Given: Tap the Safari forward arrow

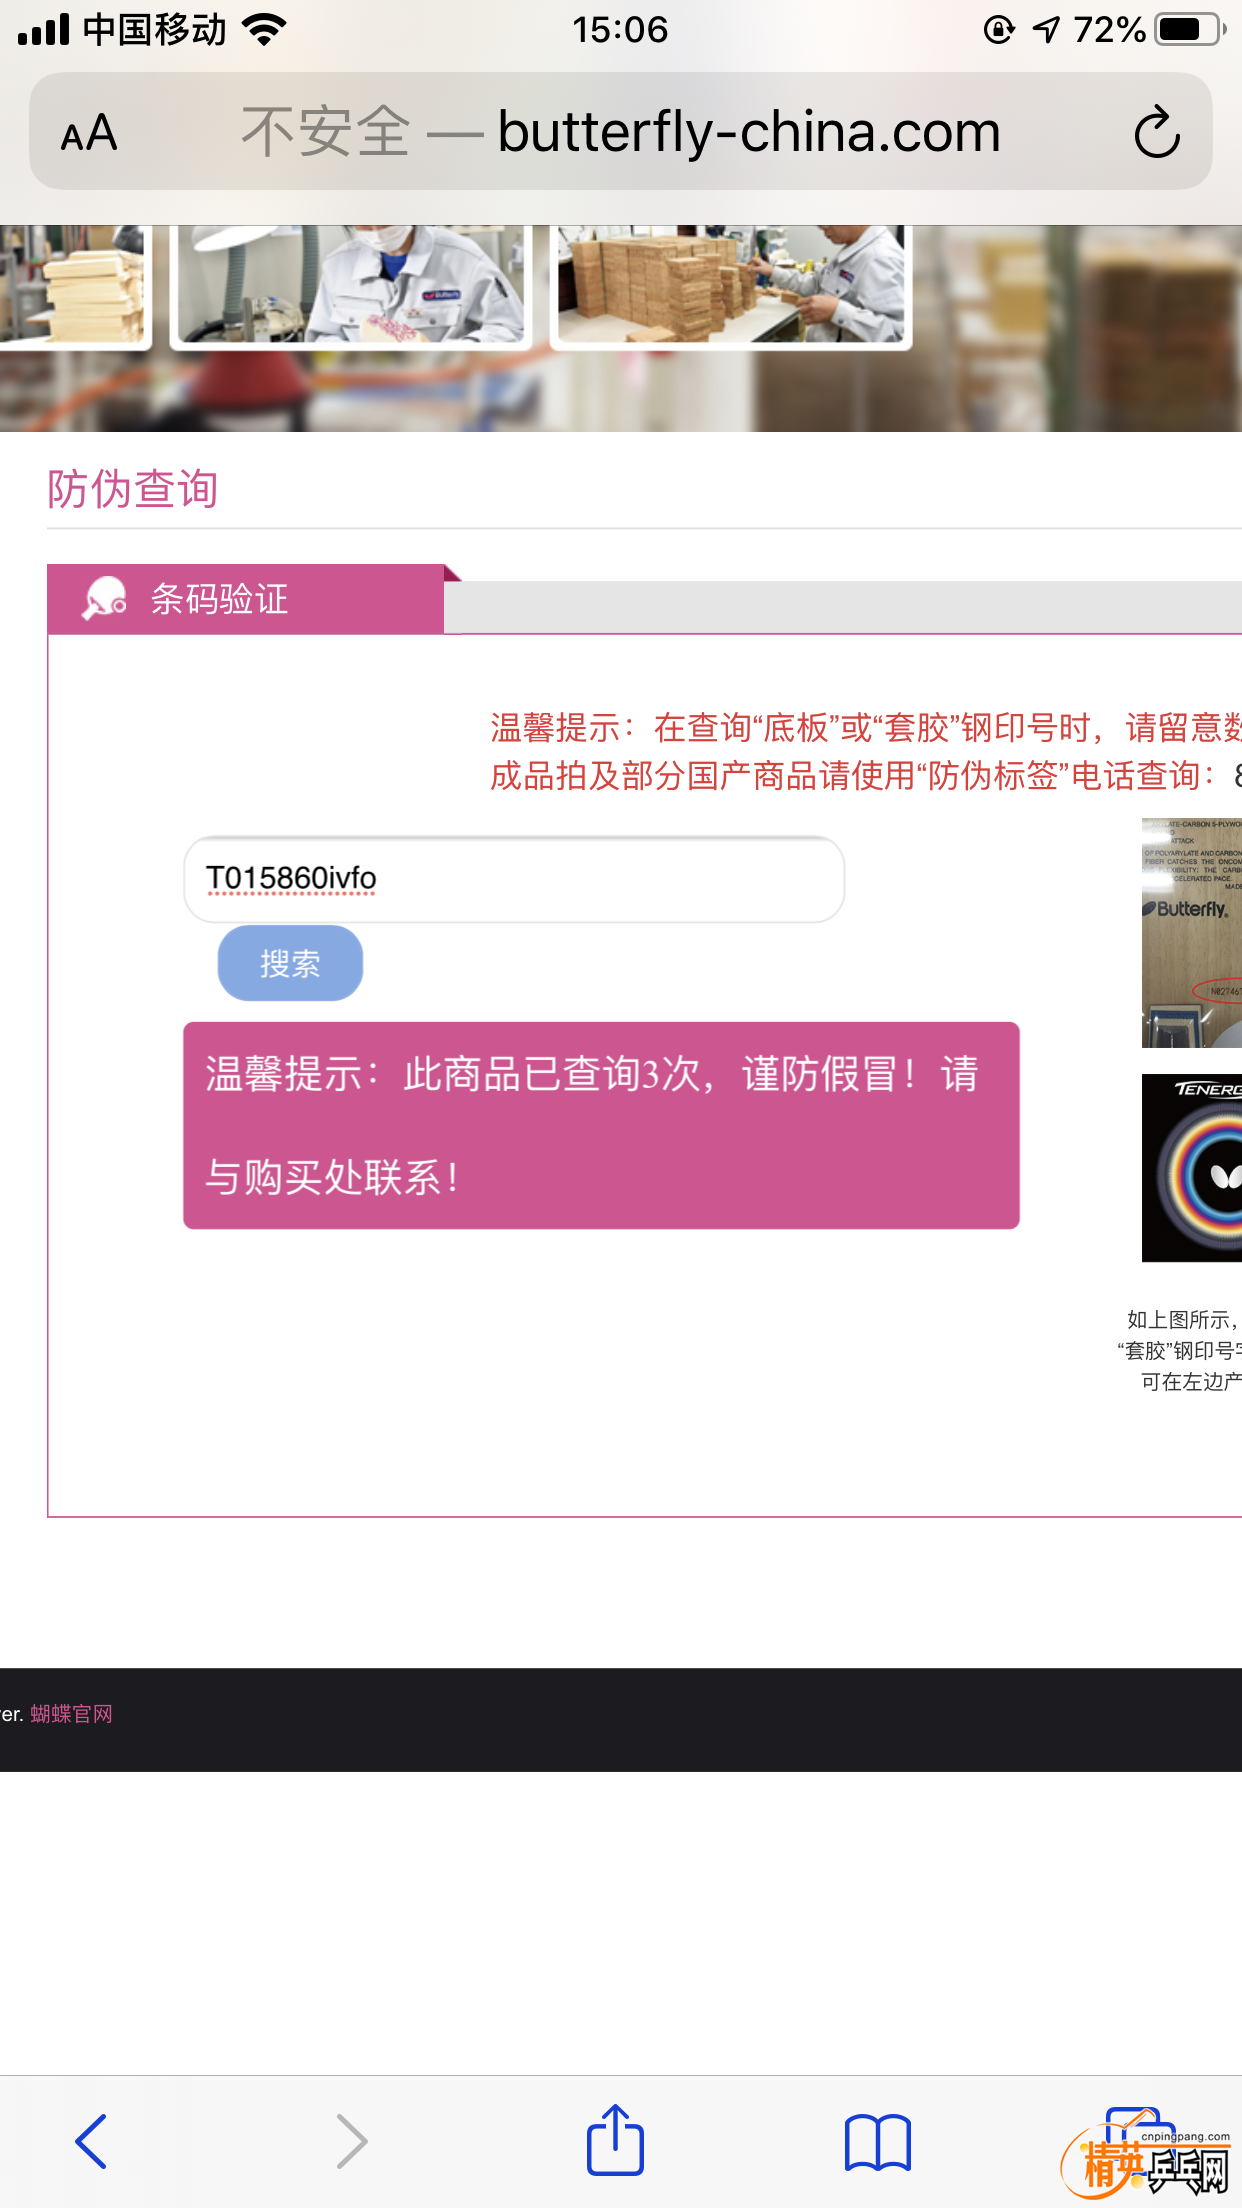Looking at the screenshot, I should (351, 2141).
